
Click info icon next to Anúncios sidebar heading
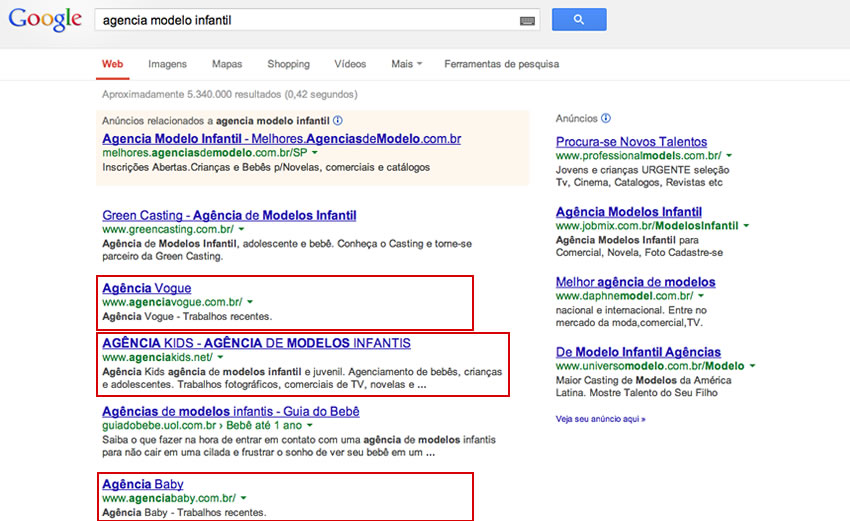click(x=606, y=118)
